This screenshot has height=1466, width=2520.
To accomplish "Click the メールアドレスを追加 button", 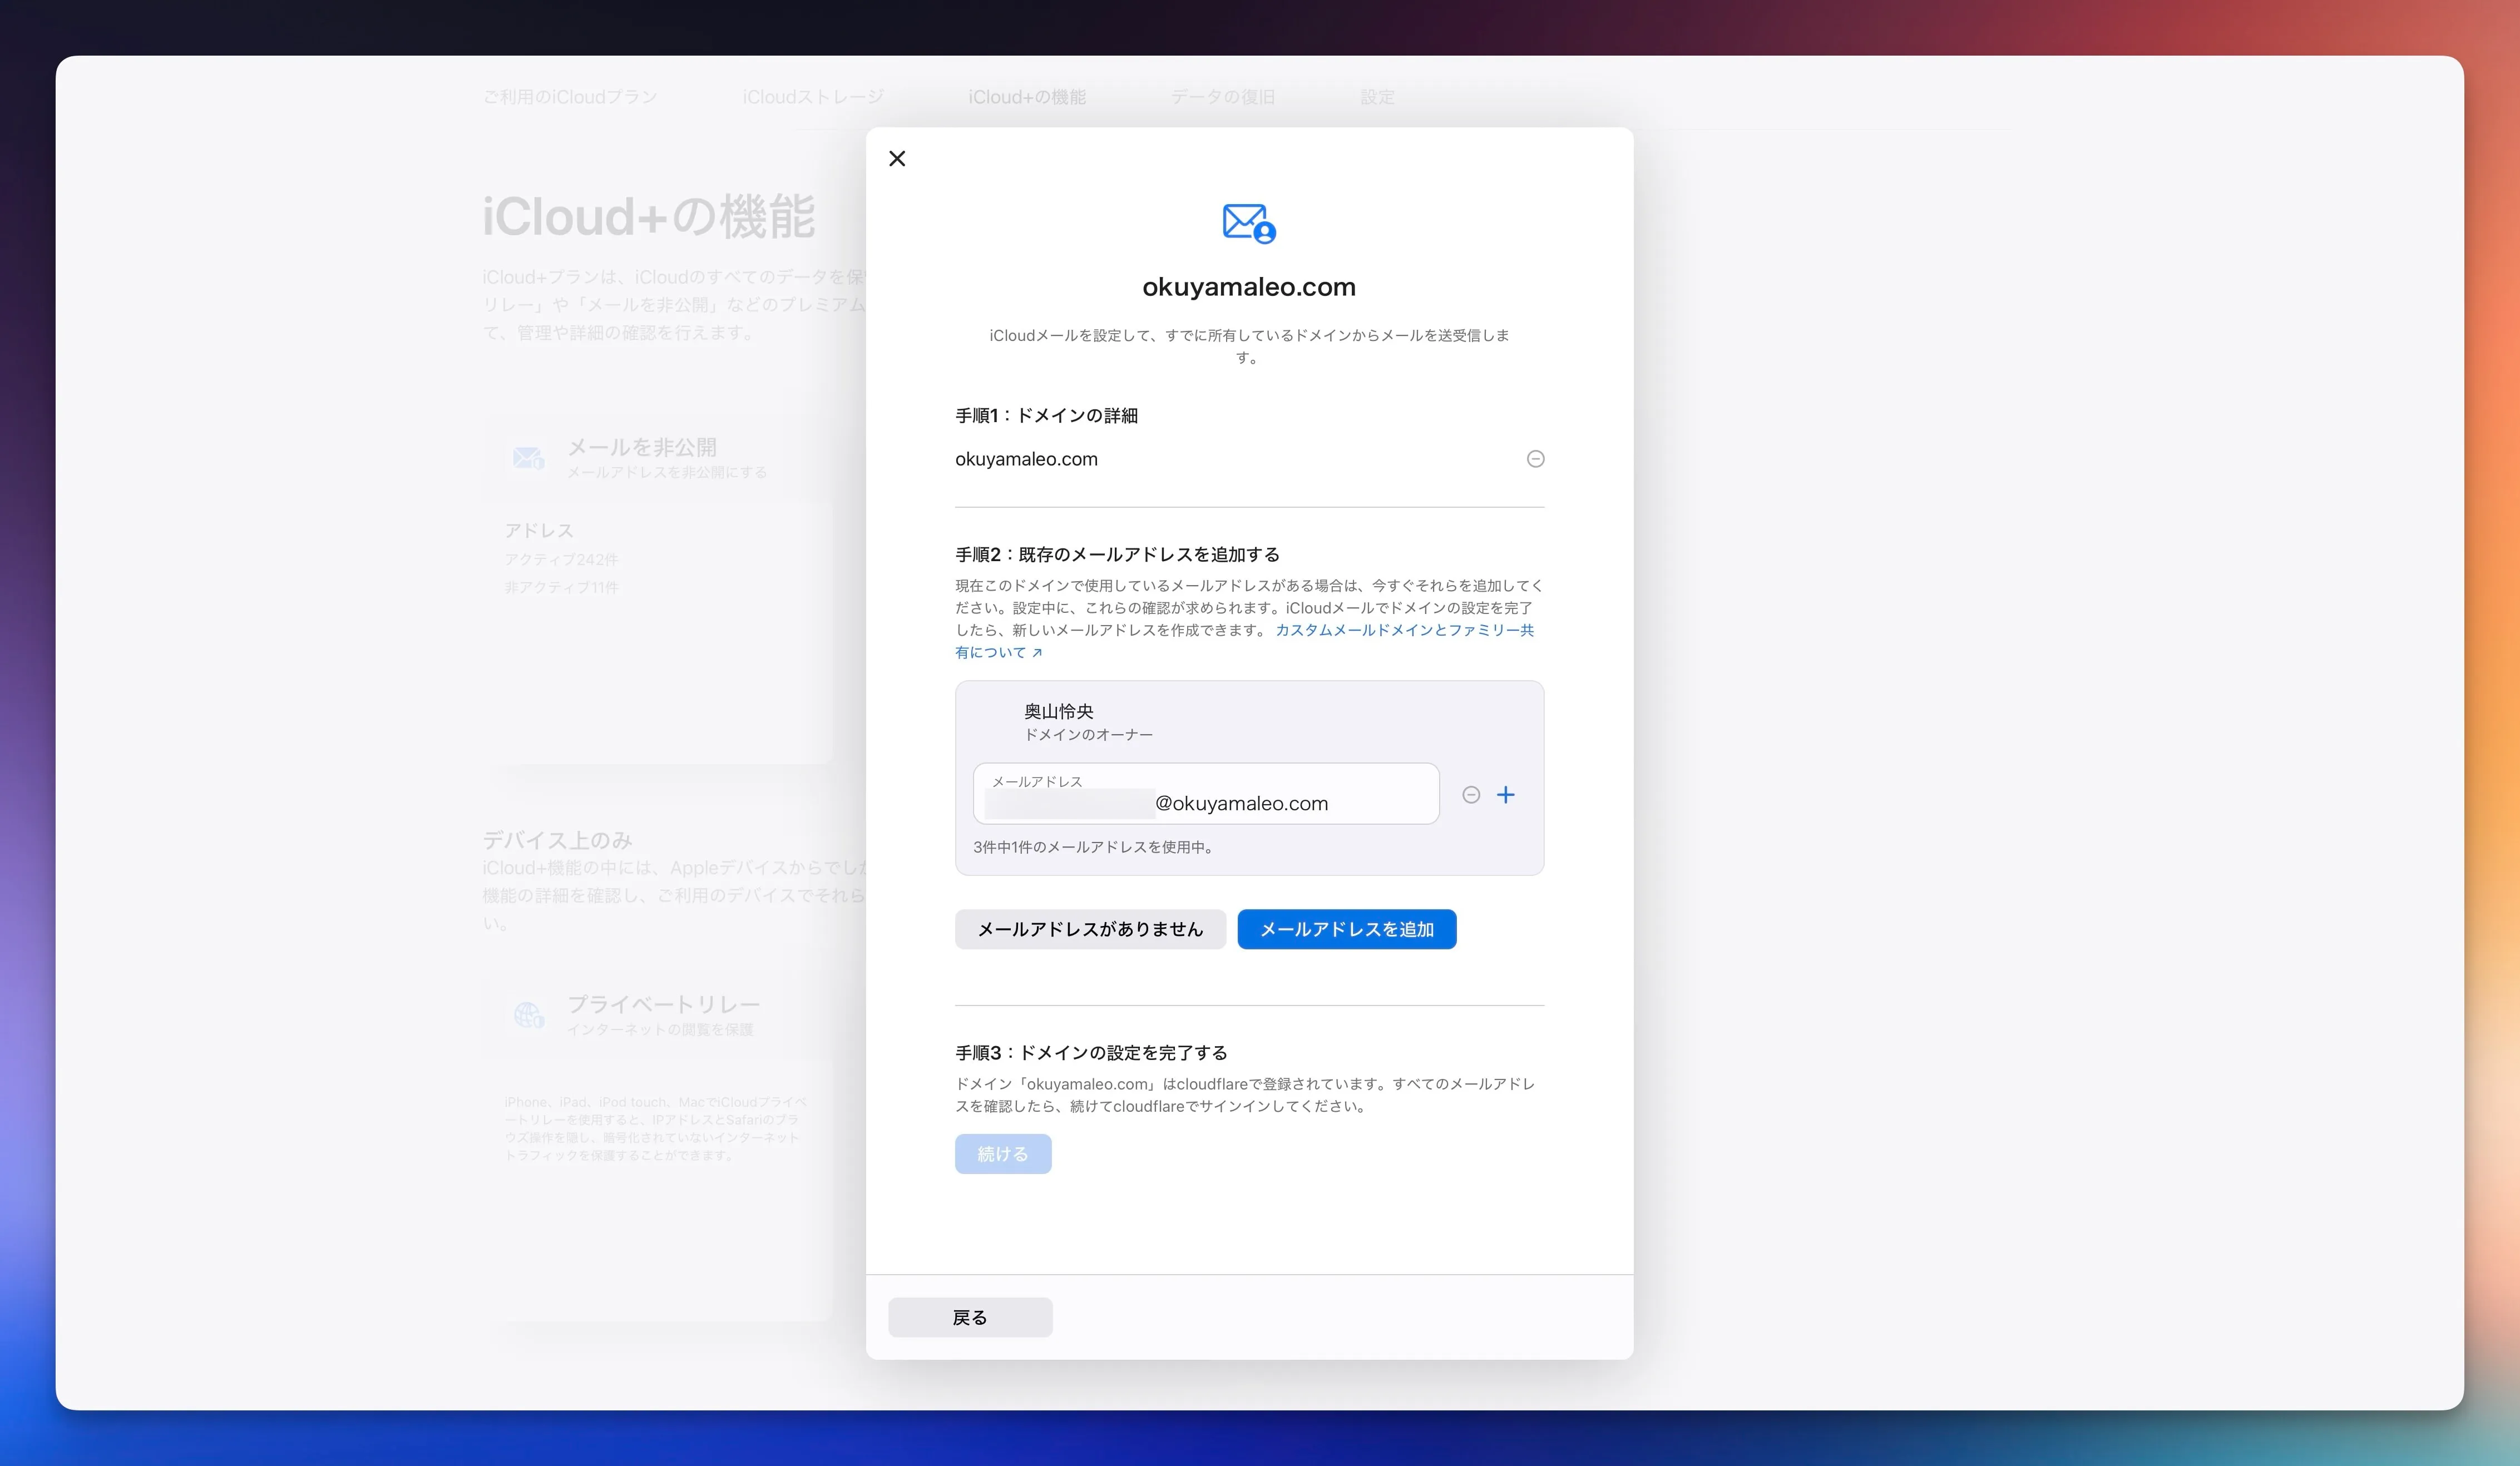I will pyautogui.click(x=1346, y=929).
